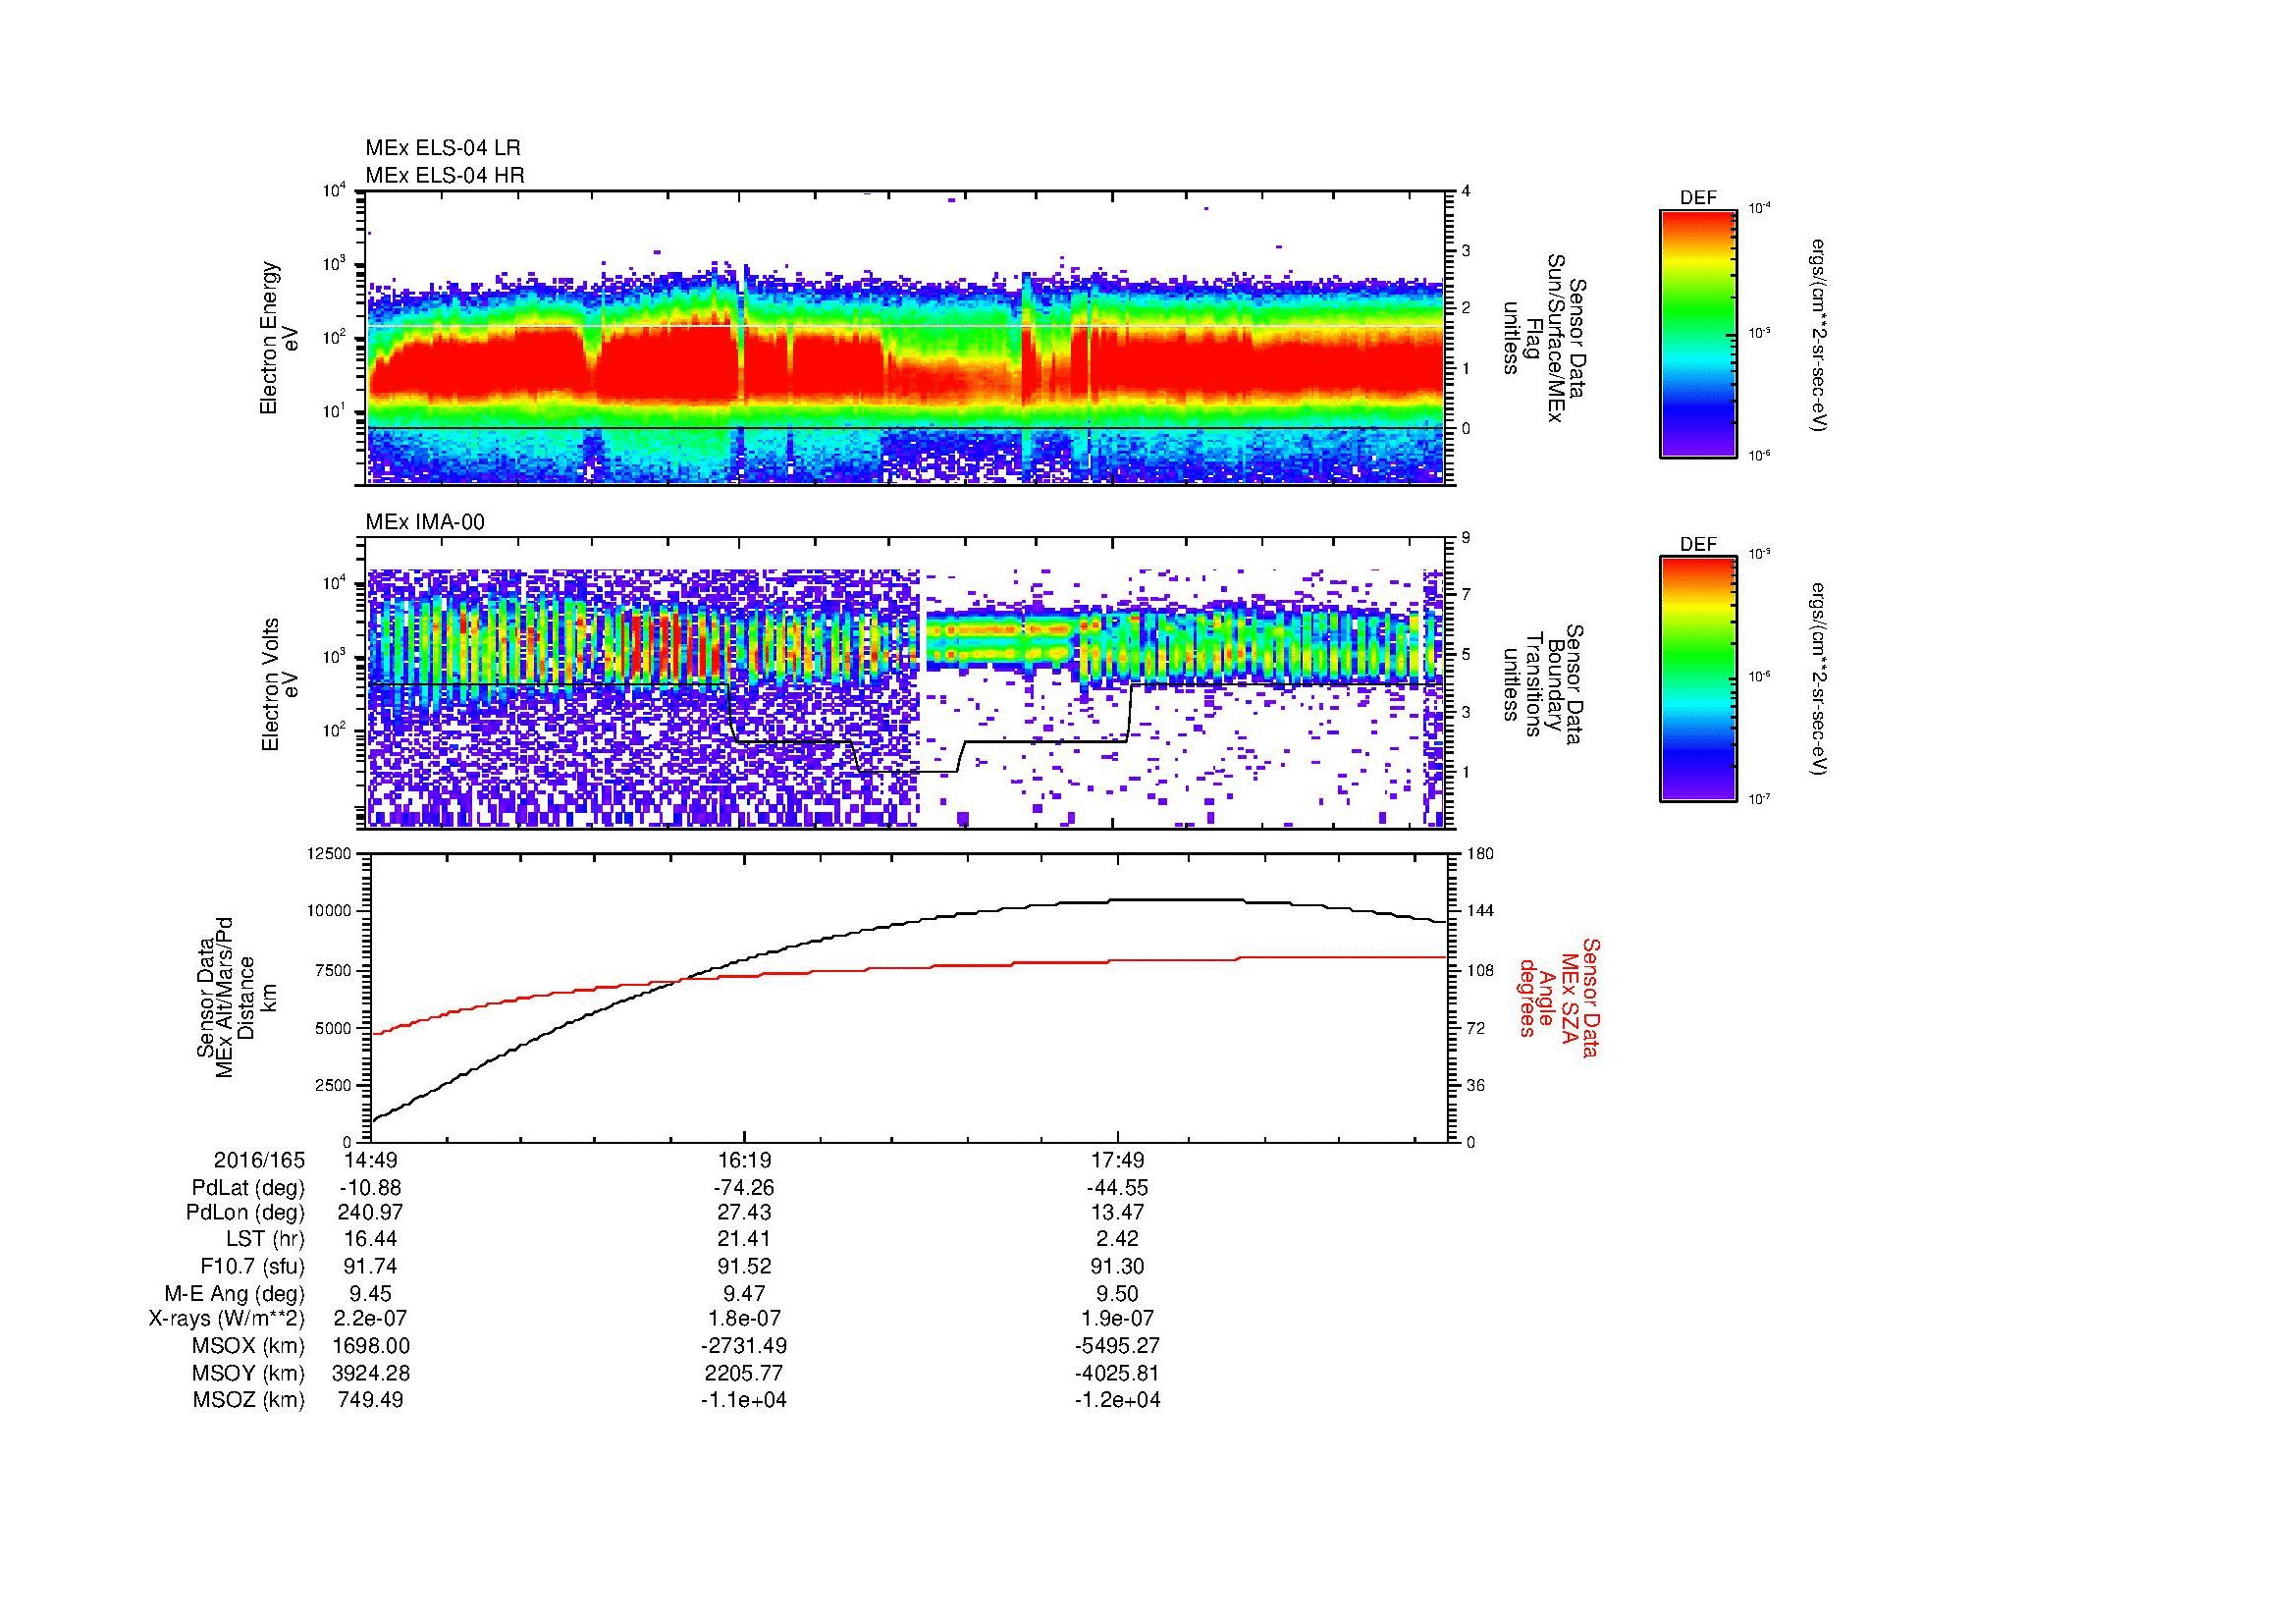Click the M-E Ang value '9.45'

(371, 1293)
